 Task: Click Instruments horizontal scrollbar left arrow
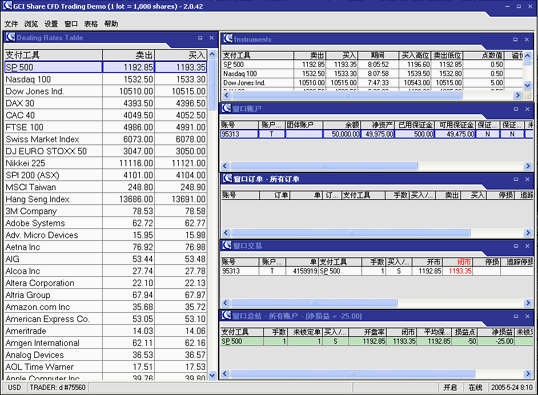coord(226,95)
